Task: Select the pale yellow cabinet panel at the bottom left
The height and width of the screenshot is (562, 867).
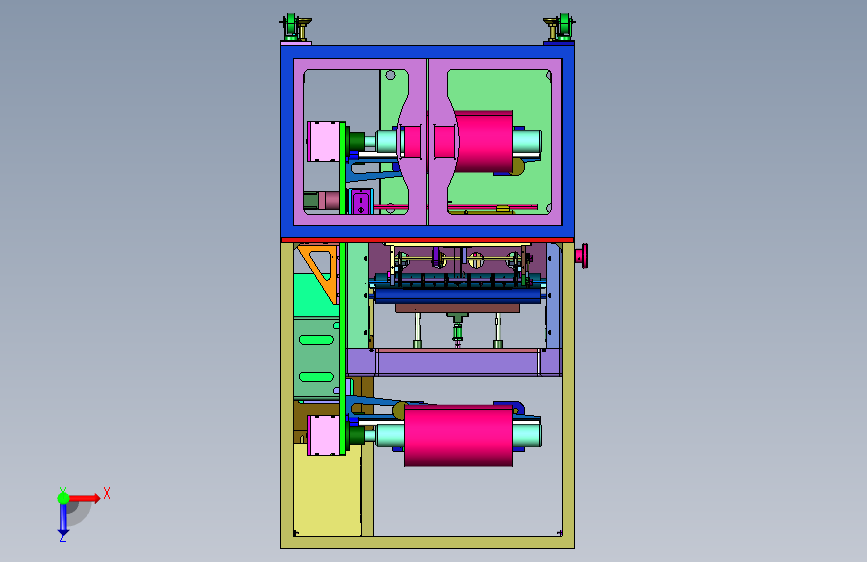Action: (327, 490)
